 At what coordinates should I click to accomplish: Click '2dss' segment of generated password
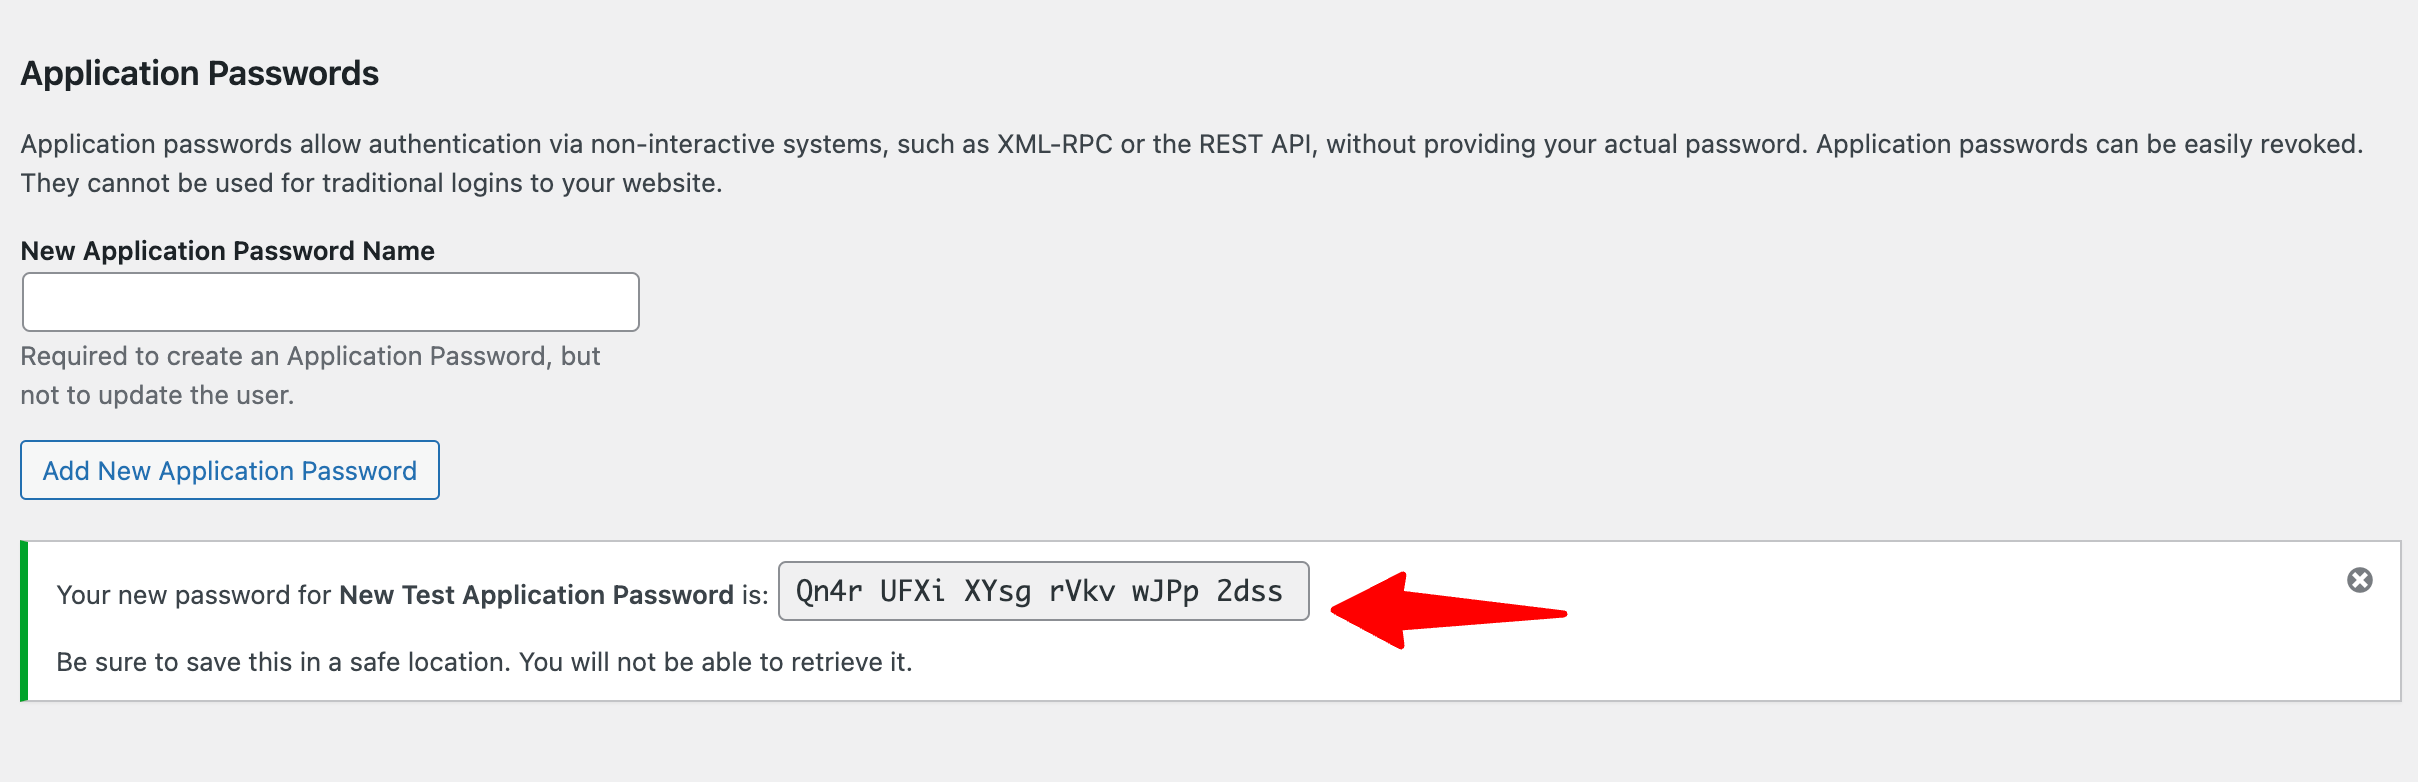pos(1249,591)
